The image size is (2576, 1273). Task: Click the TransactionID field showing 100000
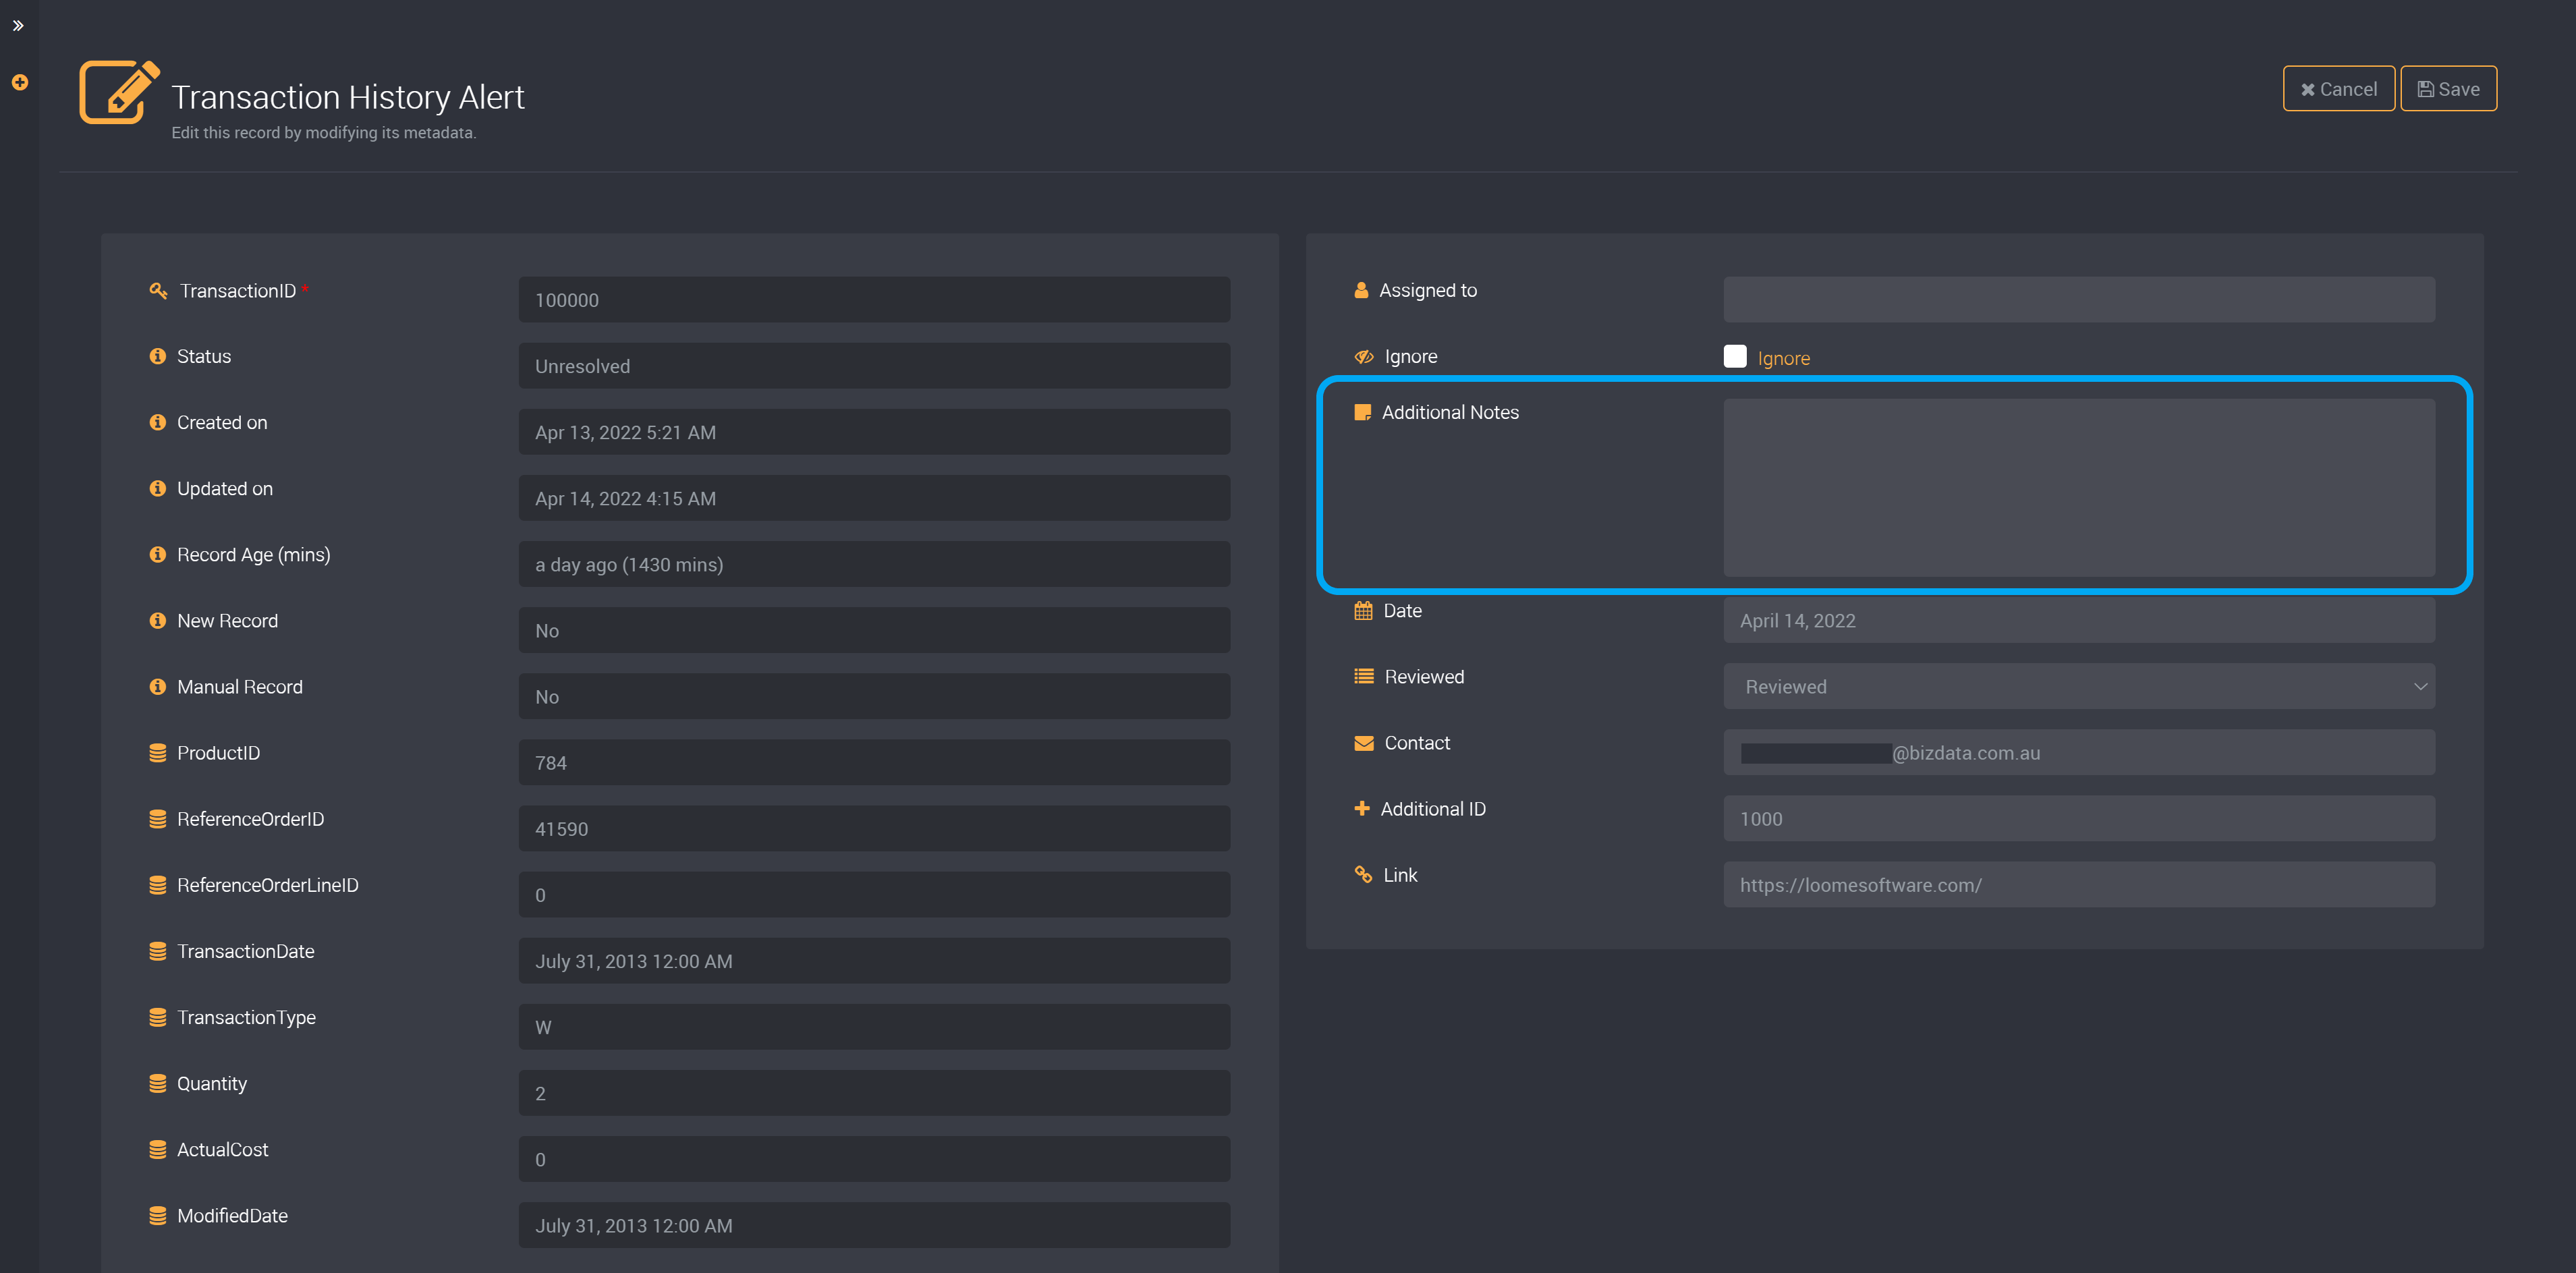(874, 299)
